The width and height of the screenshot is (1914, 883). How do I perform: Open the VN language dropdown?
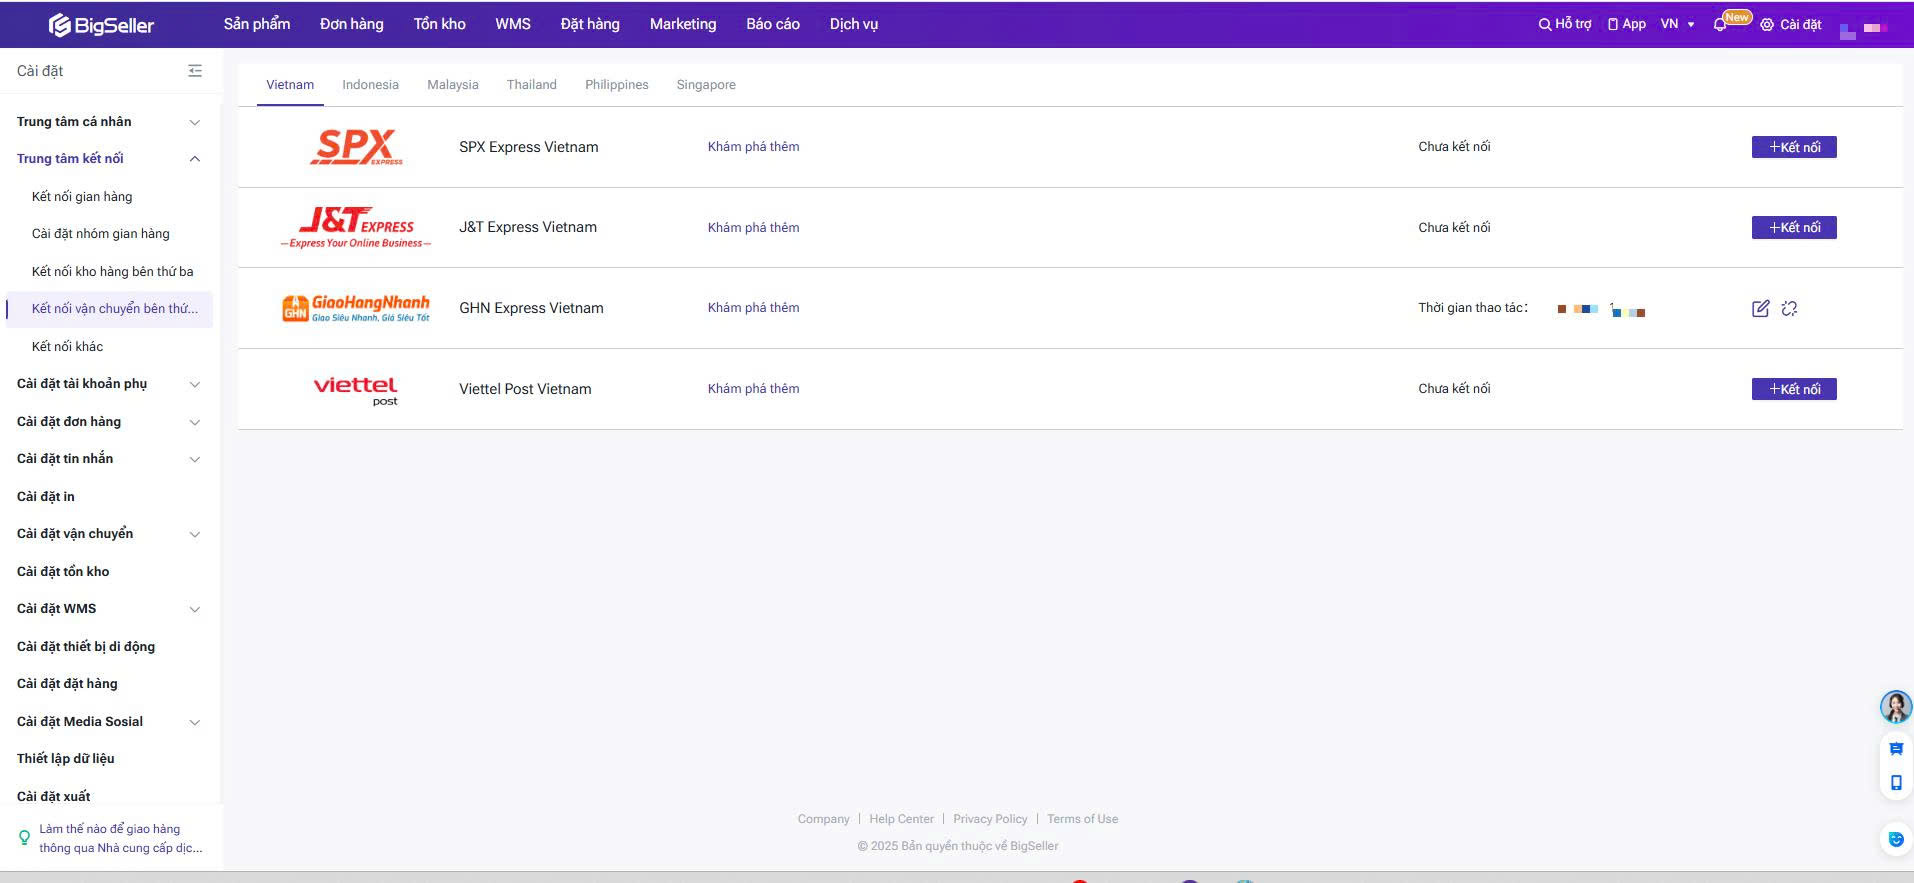1677,25
